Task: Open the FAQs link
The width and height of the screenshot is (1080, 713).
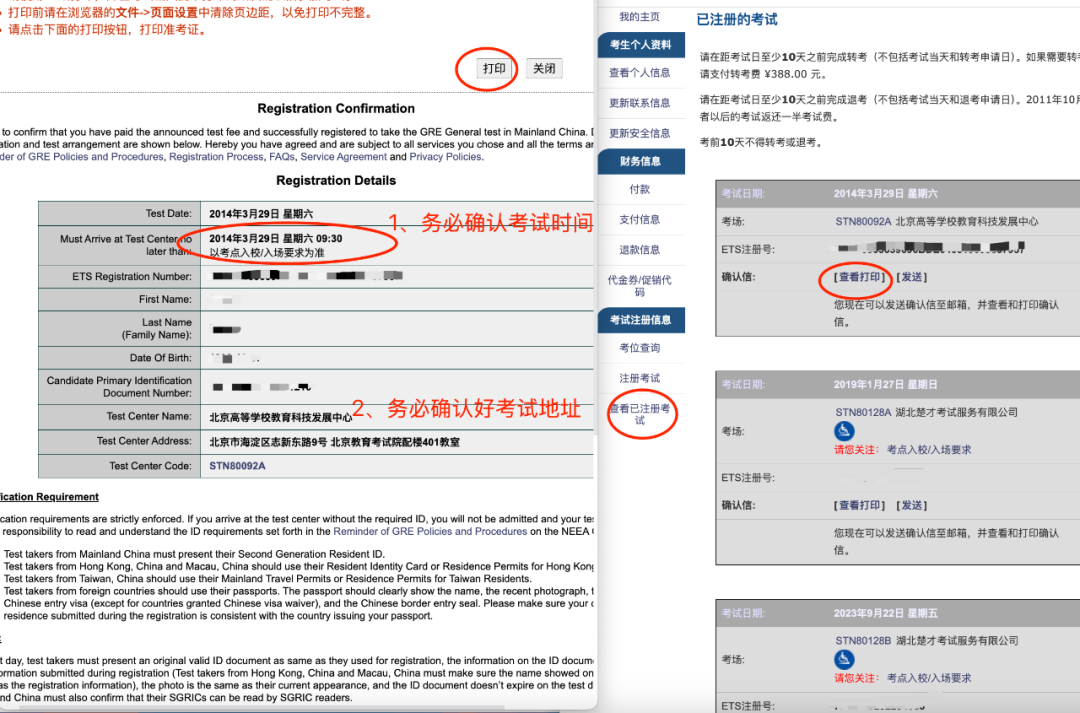Action: pyautogui.click(x=282, y=157)
